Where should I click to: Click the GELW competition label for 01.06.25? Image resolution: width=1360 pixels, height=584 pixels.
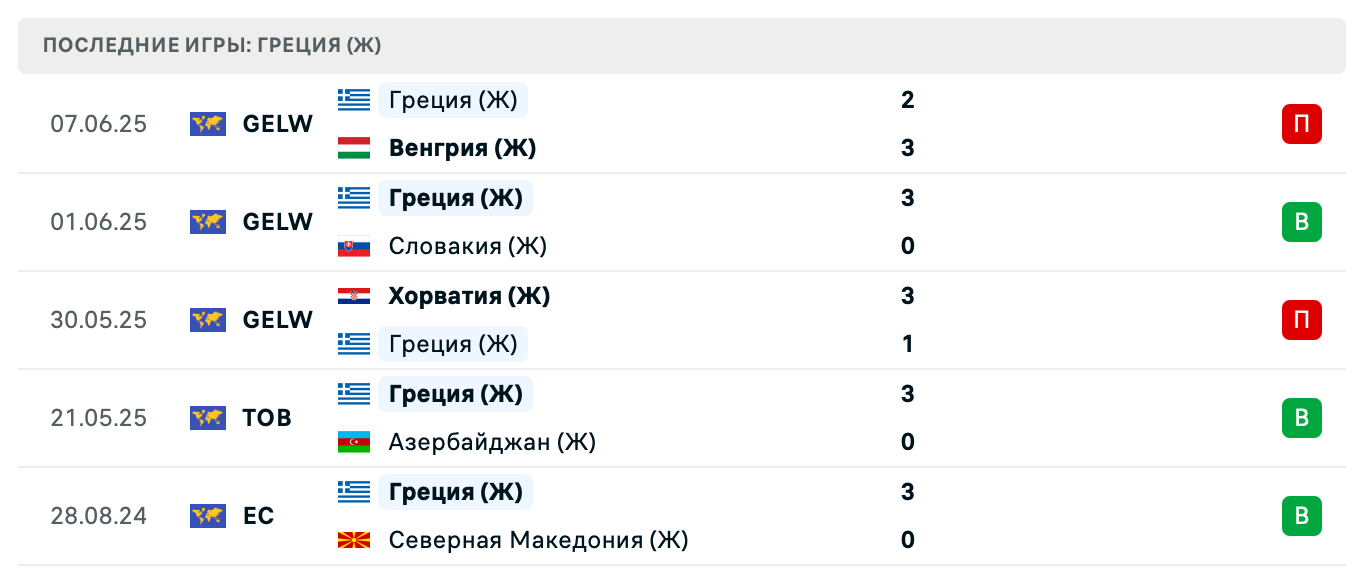coord(277,222)
